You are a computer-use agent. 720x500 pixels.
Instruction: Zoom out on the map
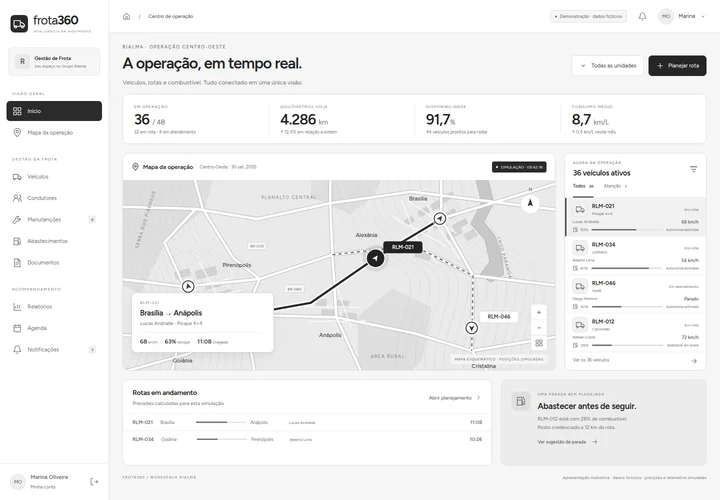tap(539, 328)
